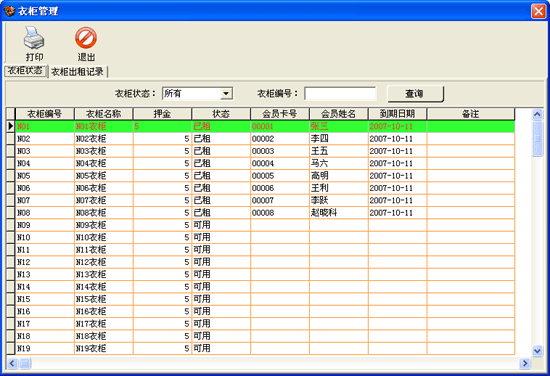Screen dimensions: 550x376
Task: Focus the 衣柜编号 input field
Action: [x=340, y=94]
